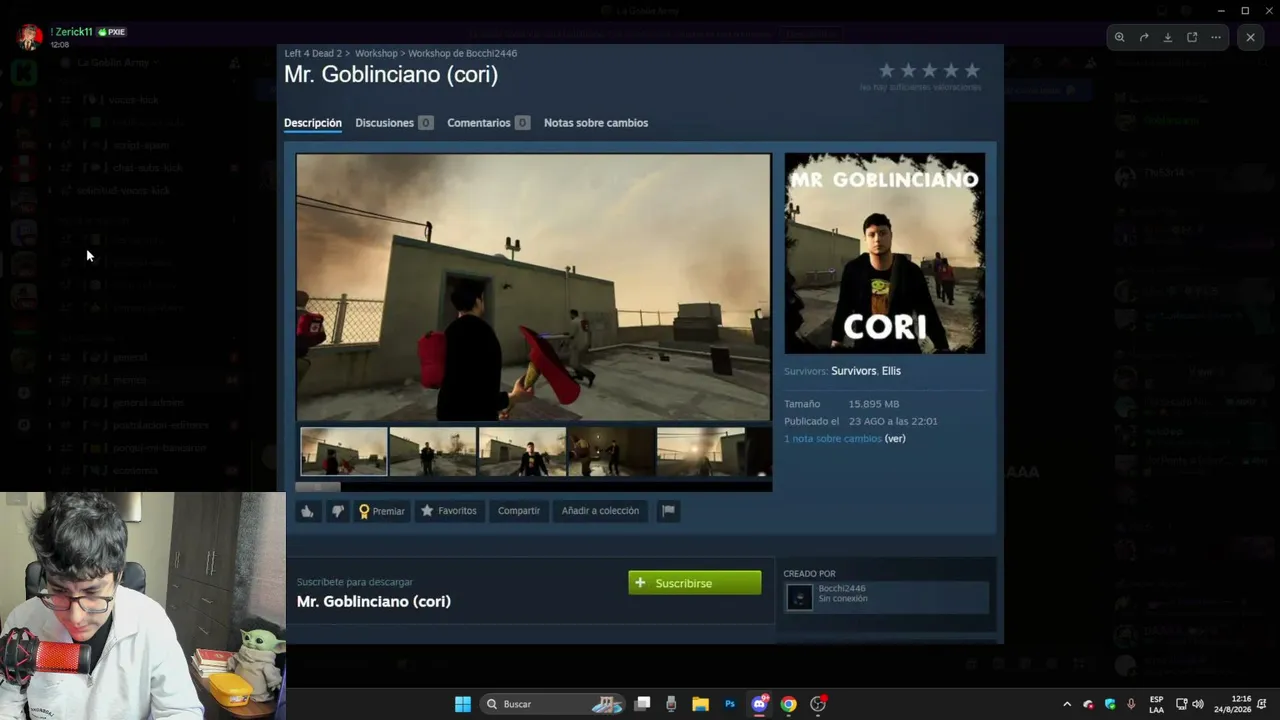
Task: Open Discord from the taskbar
Action: pyautogui.click(x=760, y=704)
